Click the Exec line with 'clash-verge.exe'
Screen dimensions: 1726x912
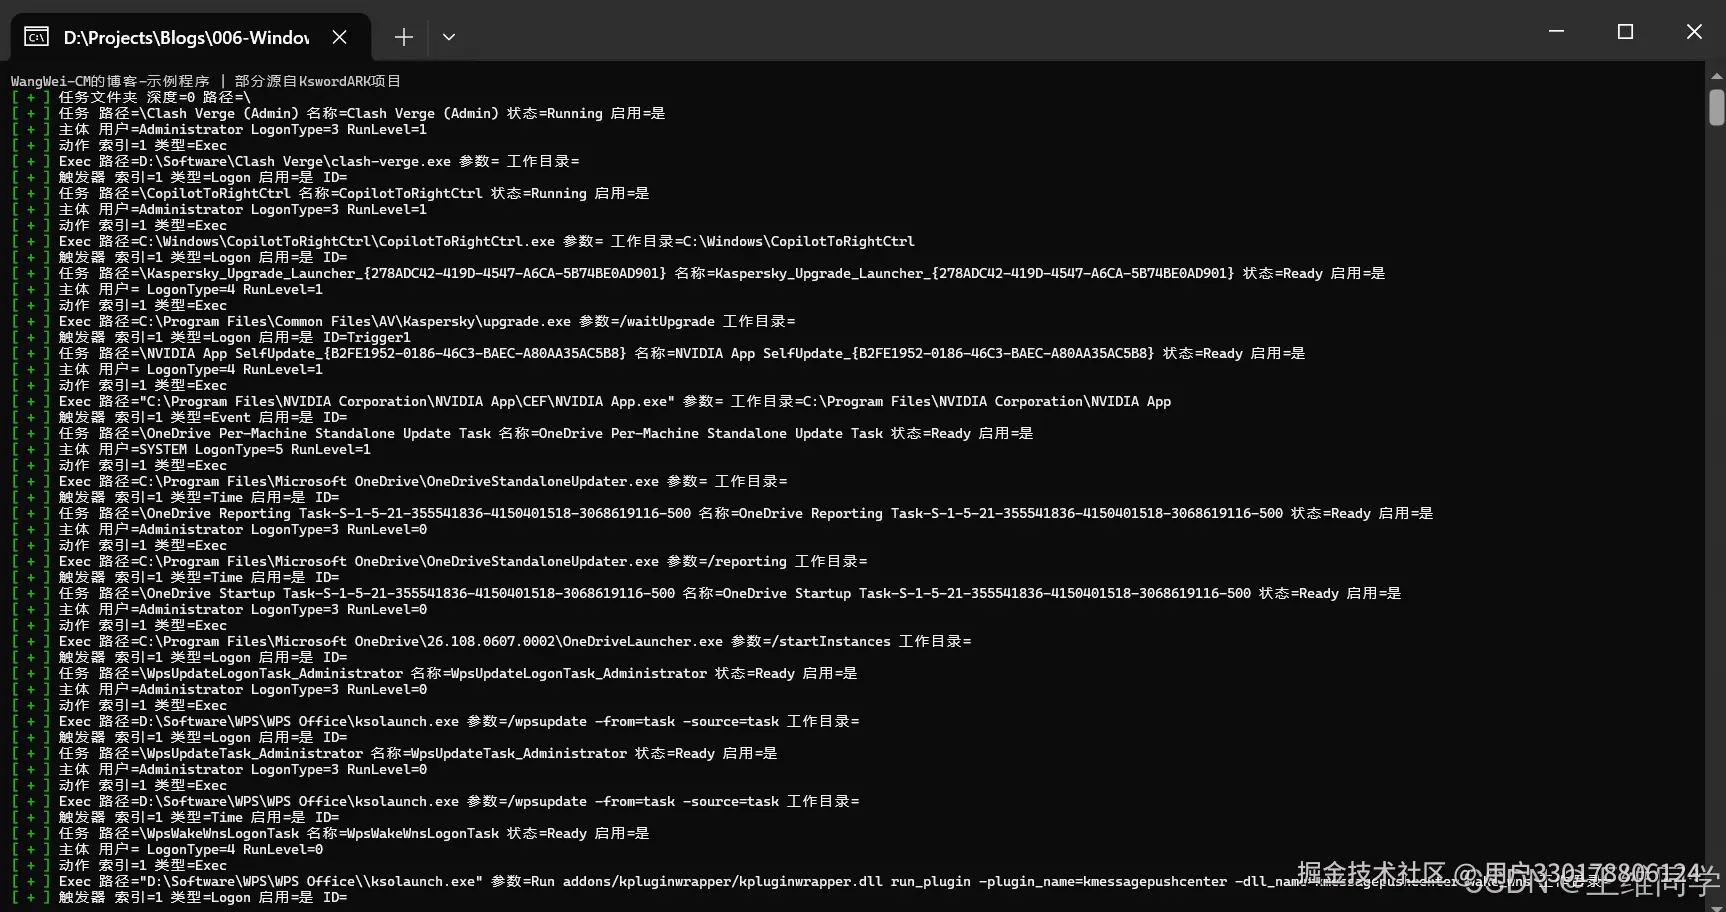(x=295, y=161)
